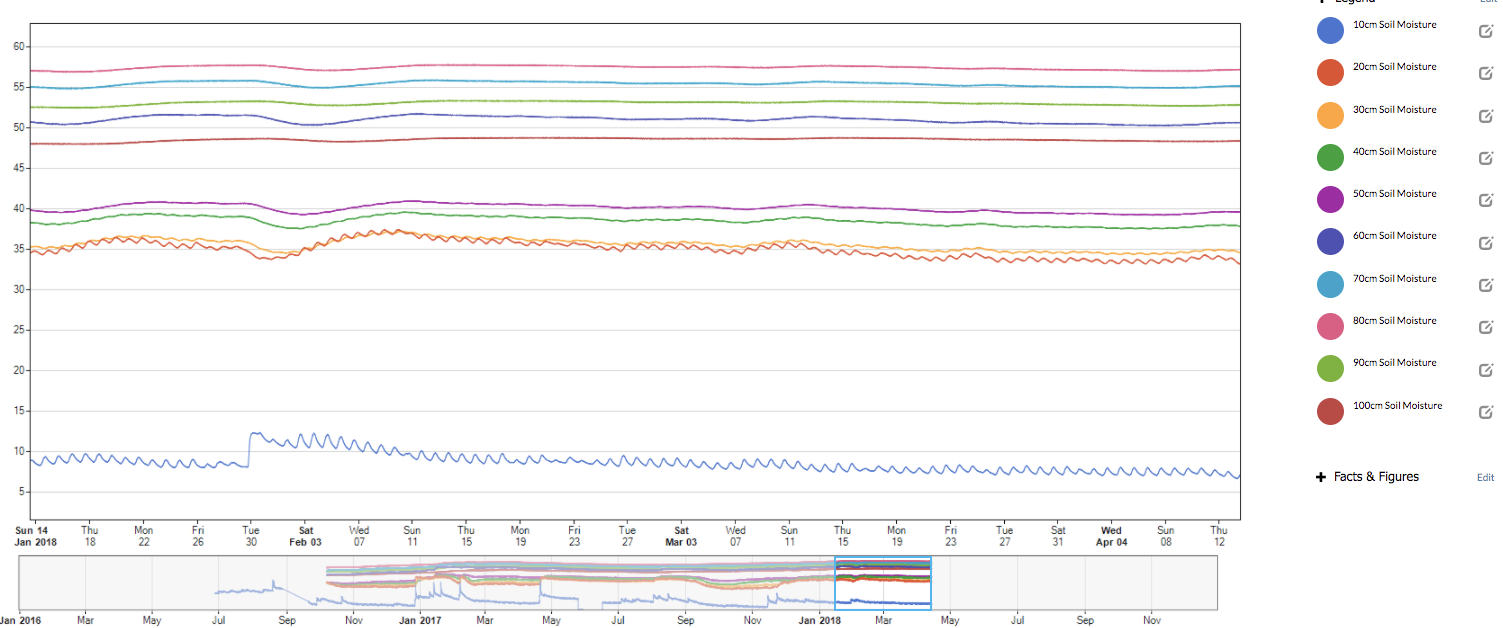Open the edit icon for 90cm Soil Moisture

pos(1484,369)
